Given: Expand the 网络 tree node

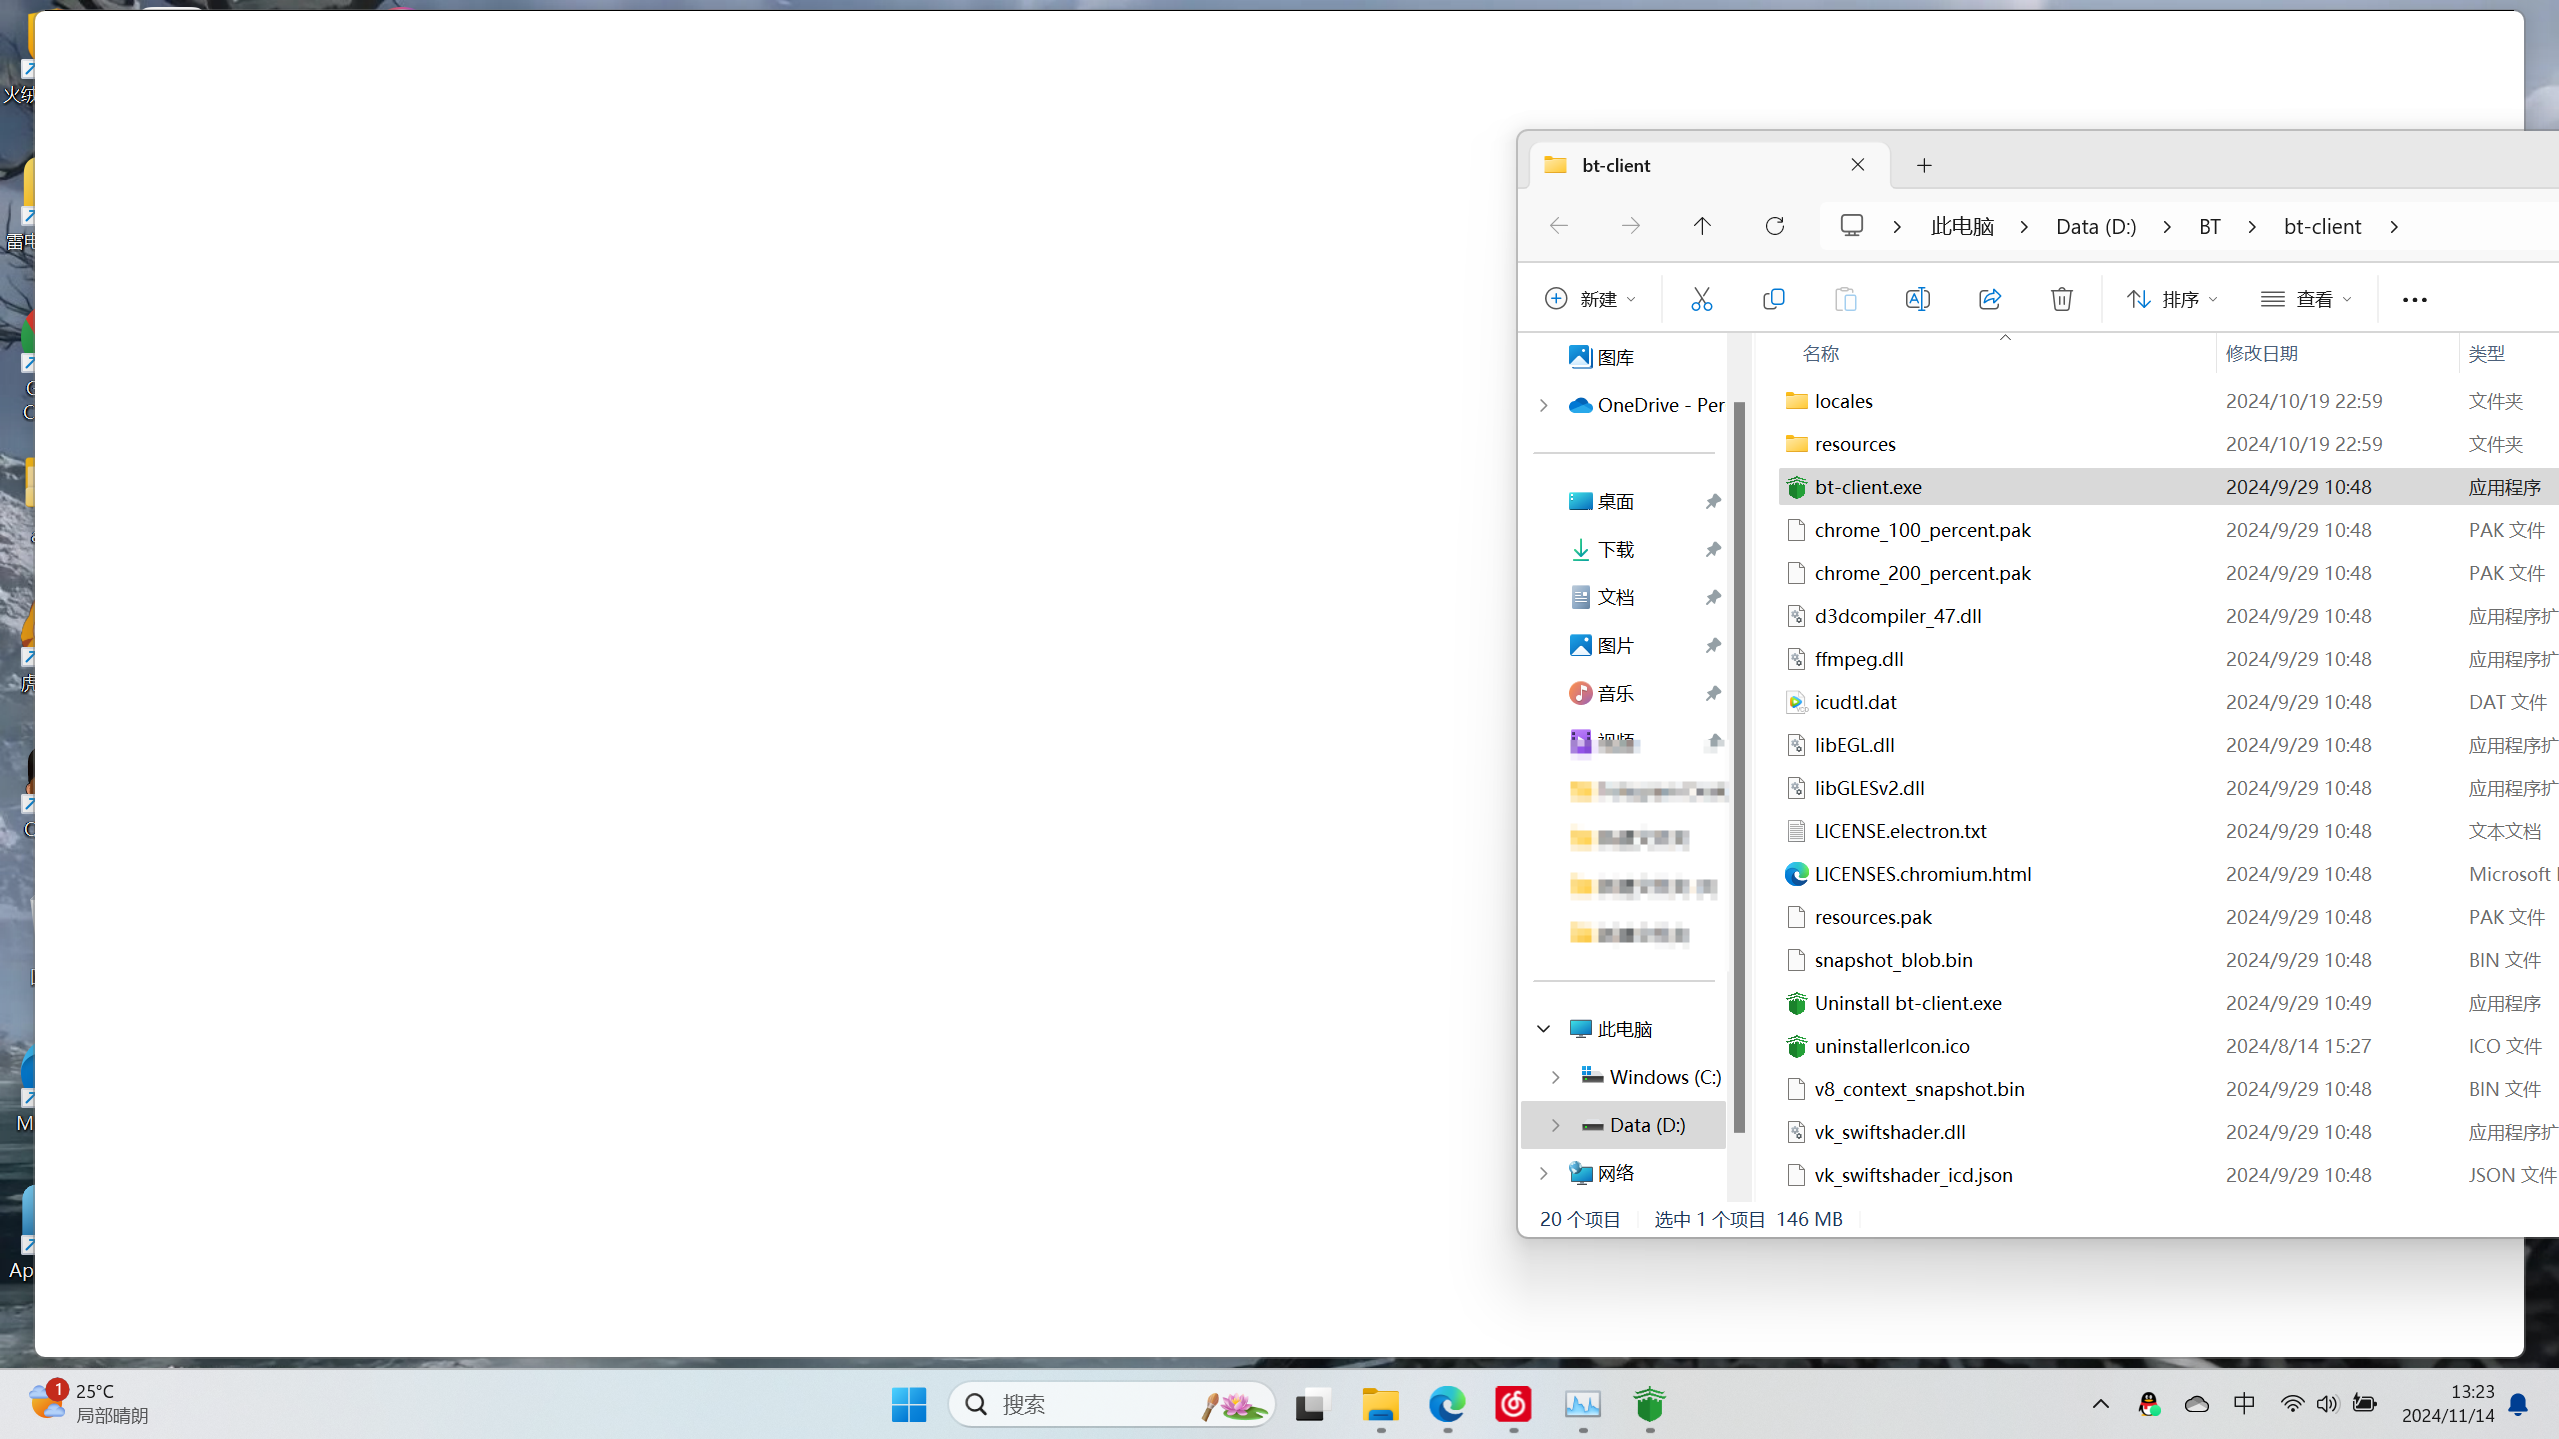Looking at the screenshot, I should coord(1543,1173).
